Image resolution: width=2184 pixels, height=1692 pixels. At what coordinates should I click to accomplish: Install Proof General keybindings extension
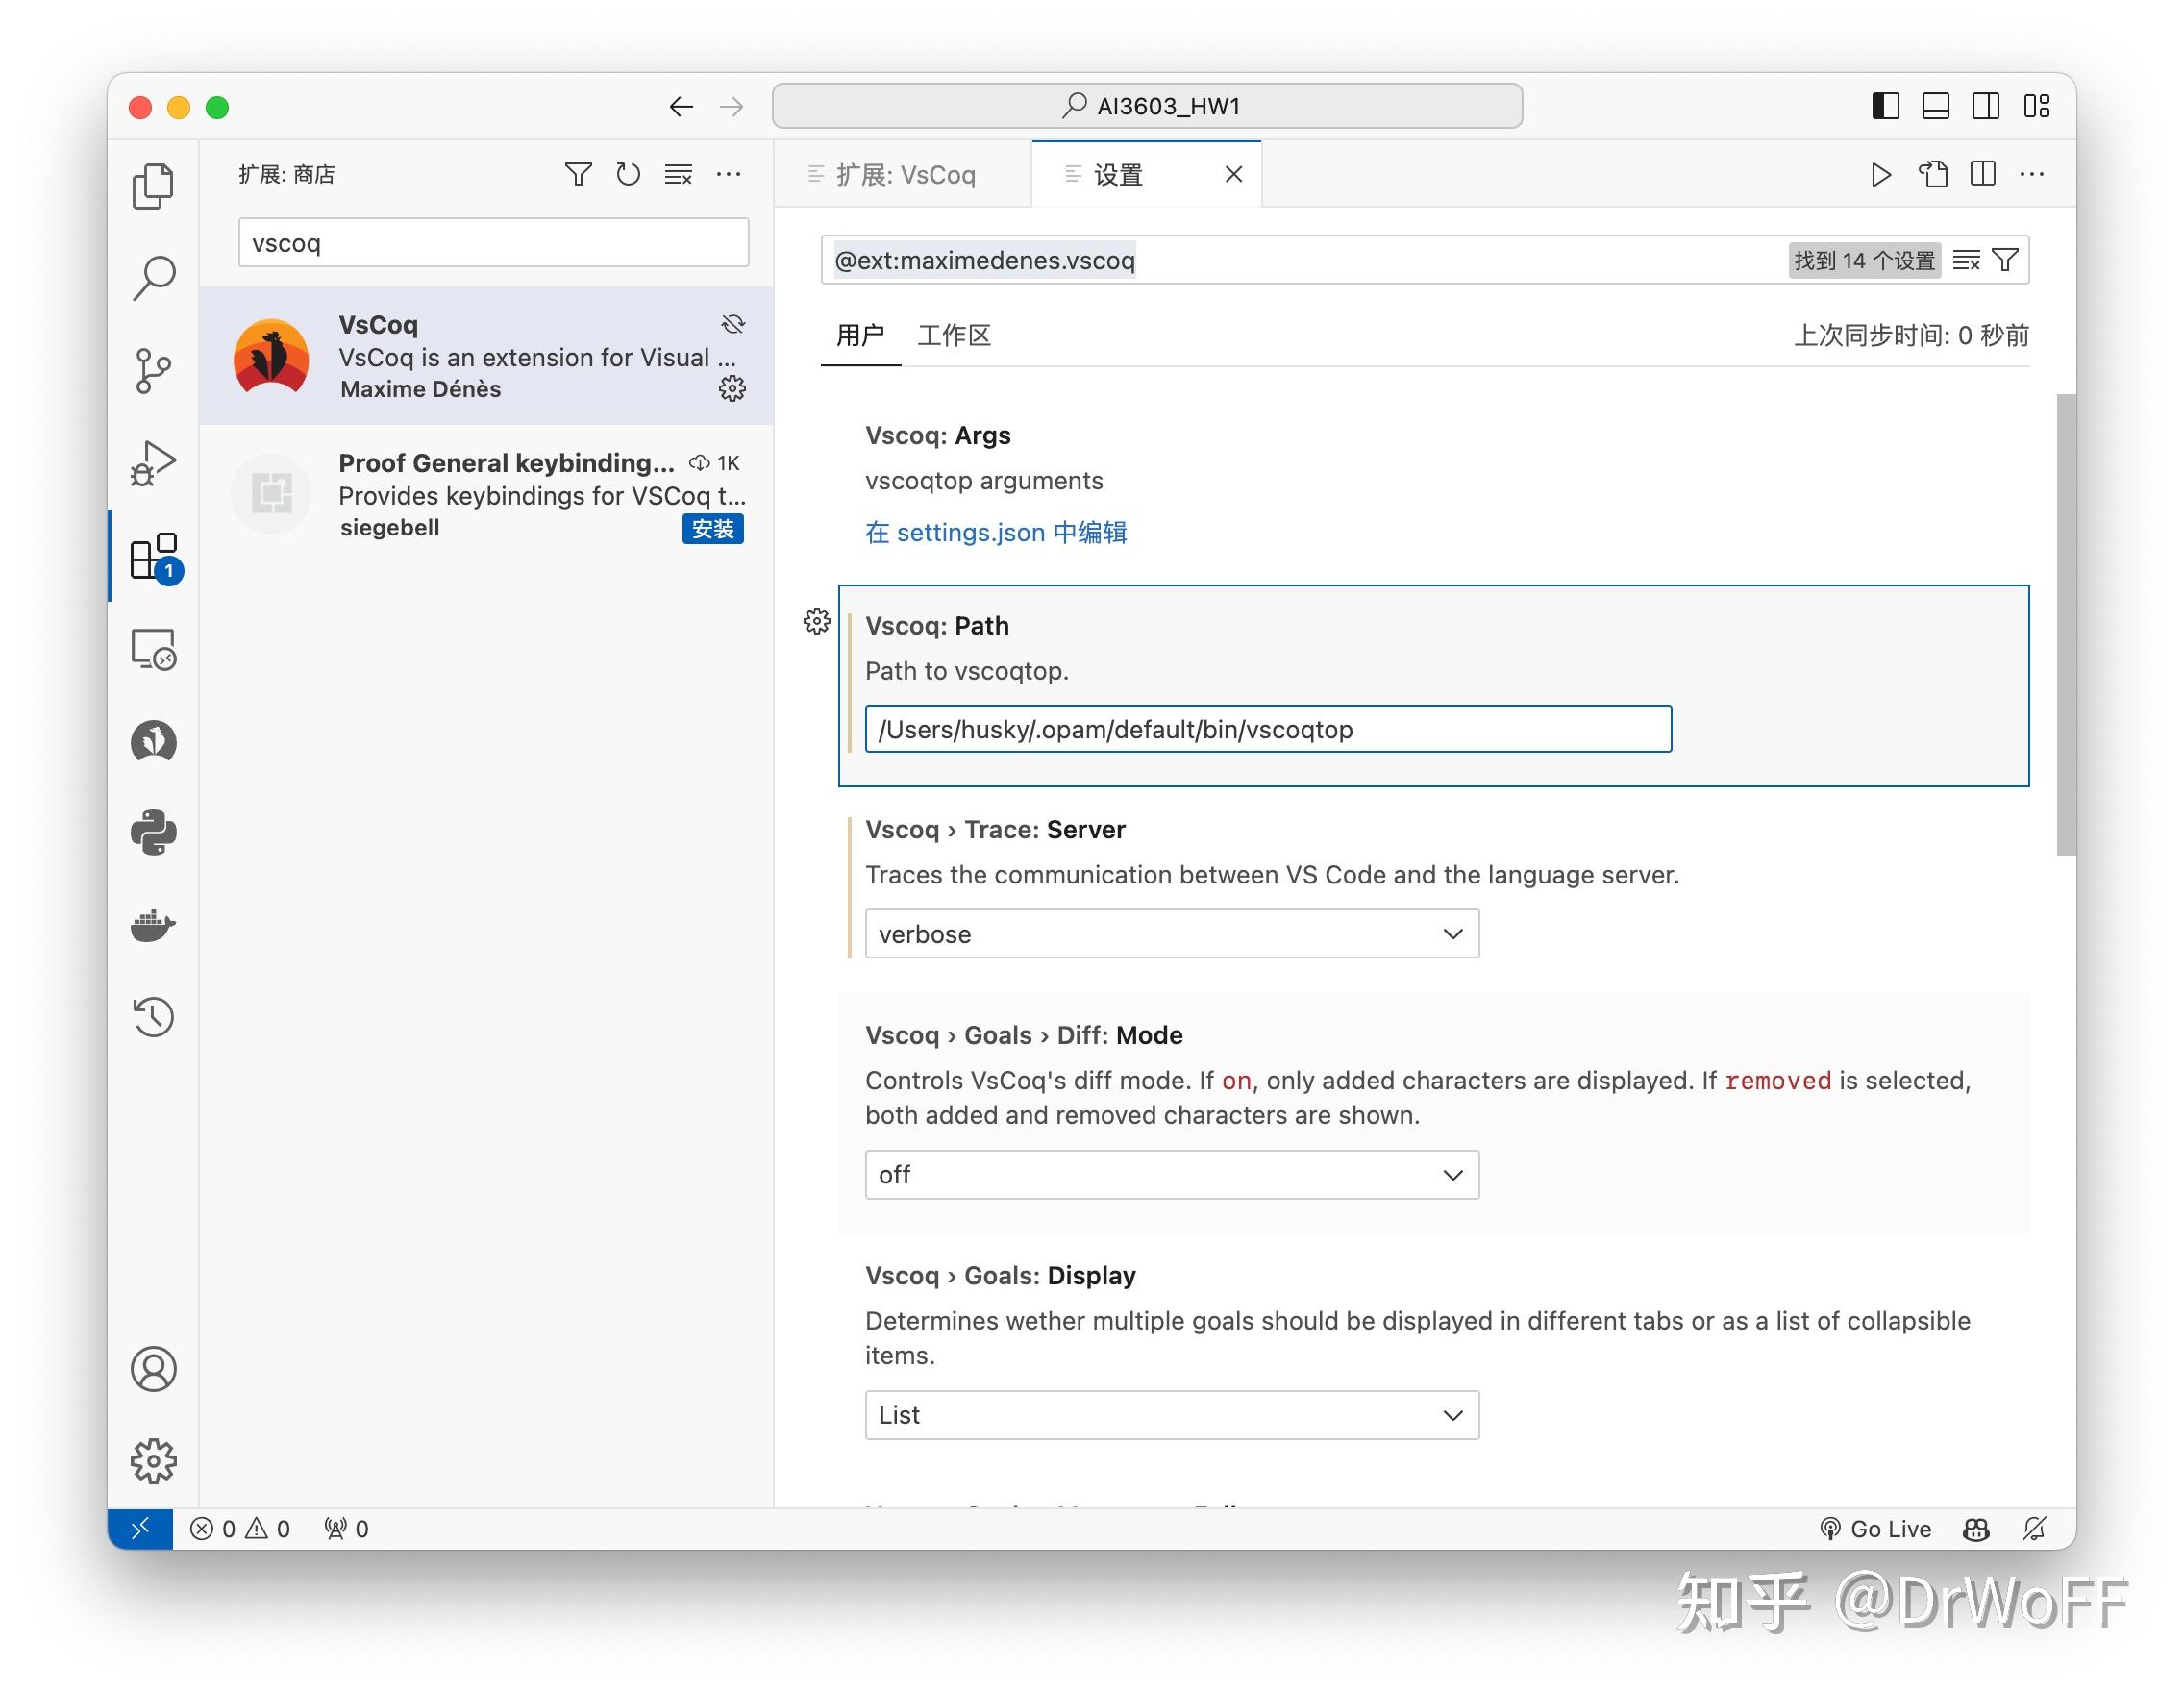click(x=712, y=529)
